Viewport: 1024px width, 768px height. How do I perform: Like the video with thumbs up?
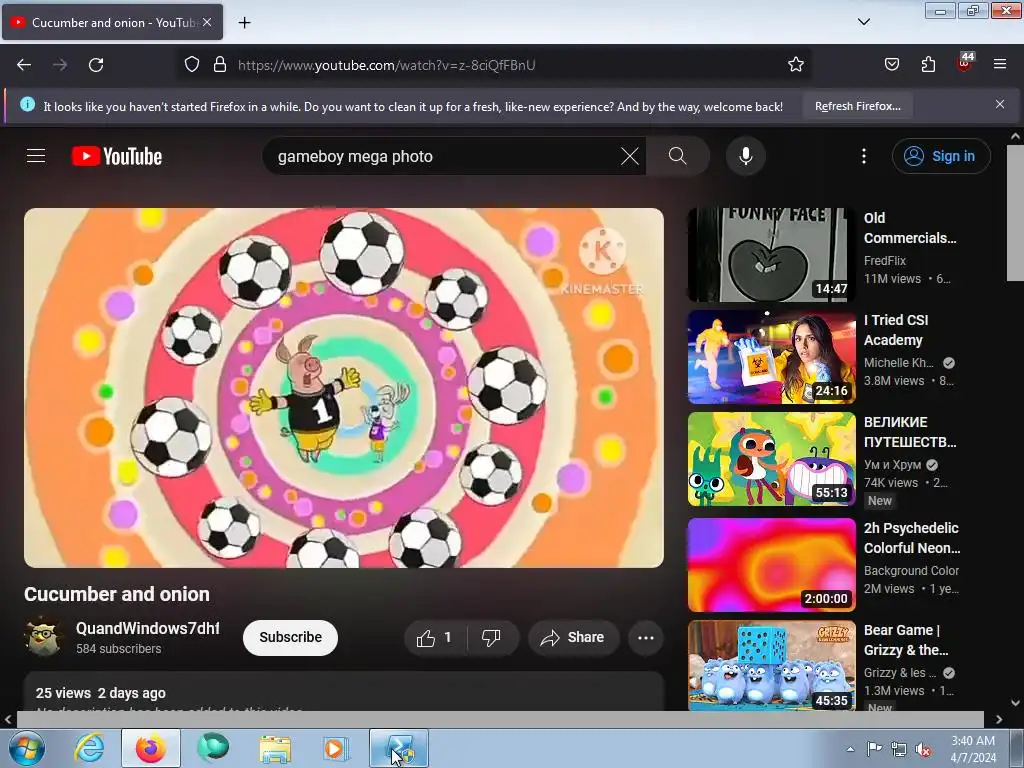click(434, 637)
